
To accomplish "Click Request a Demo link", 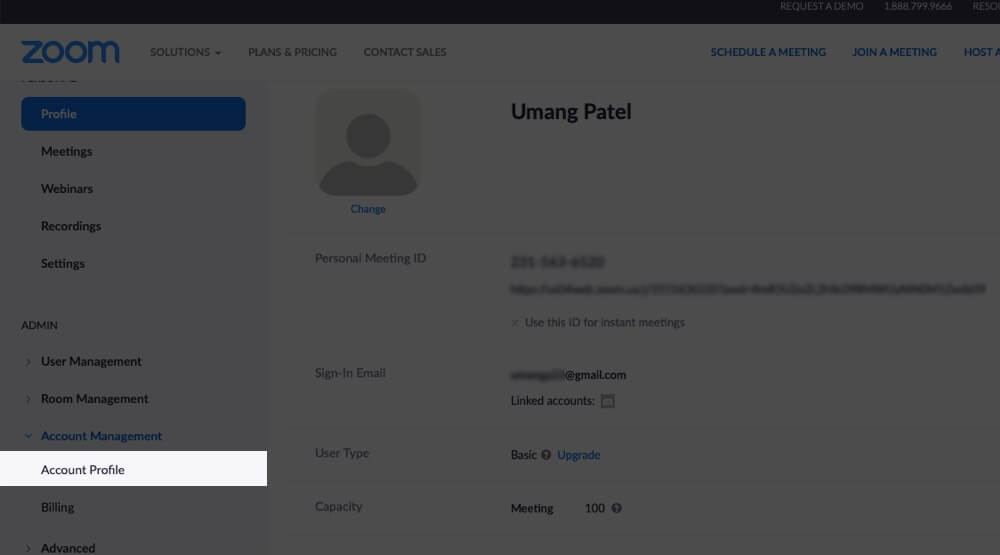I will [821, 6].
